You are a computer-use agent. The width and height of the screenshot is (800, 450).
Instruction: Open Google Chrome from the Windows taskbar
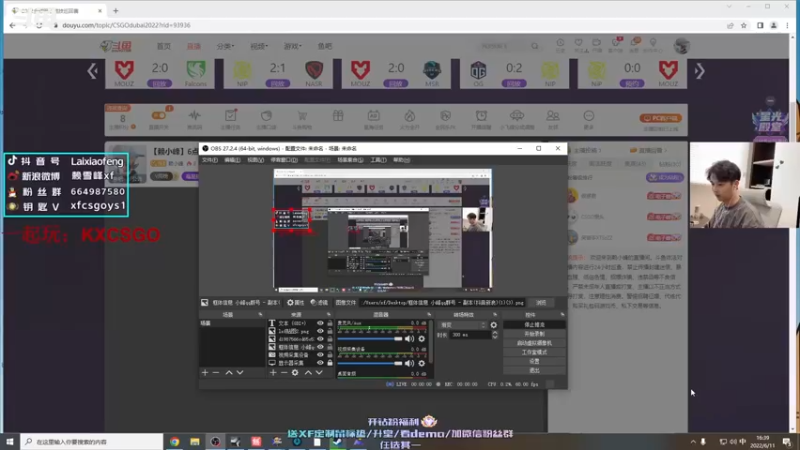174,442
